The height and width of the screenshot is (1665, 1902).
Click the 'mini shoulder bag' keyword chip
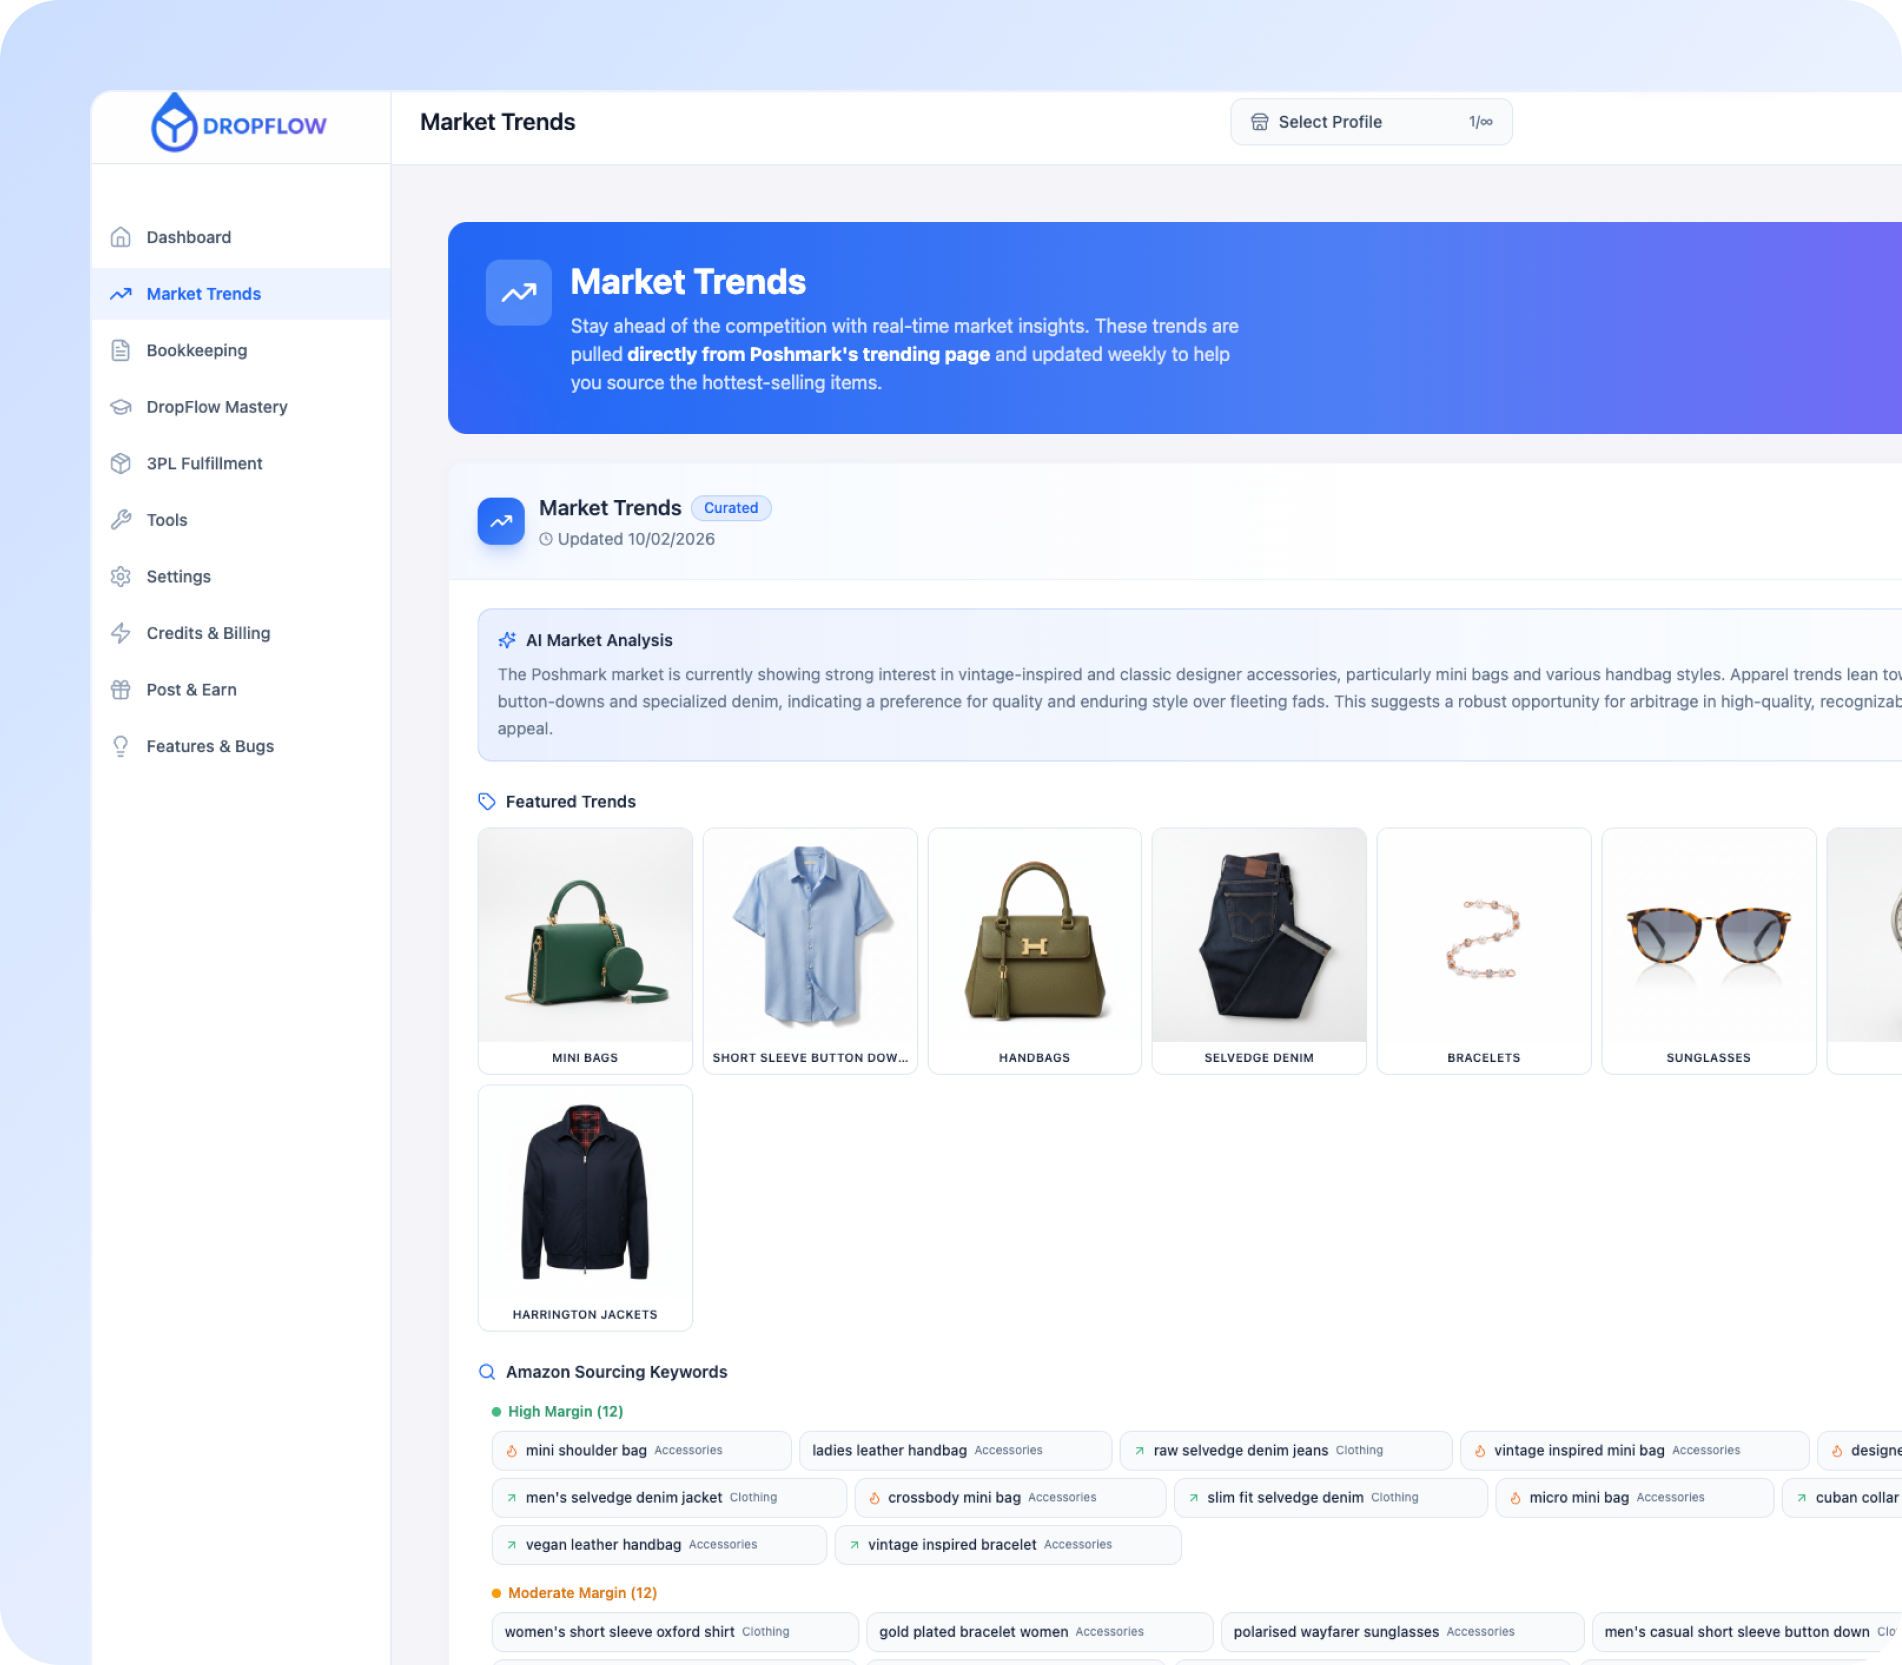coord(640,1450)
